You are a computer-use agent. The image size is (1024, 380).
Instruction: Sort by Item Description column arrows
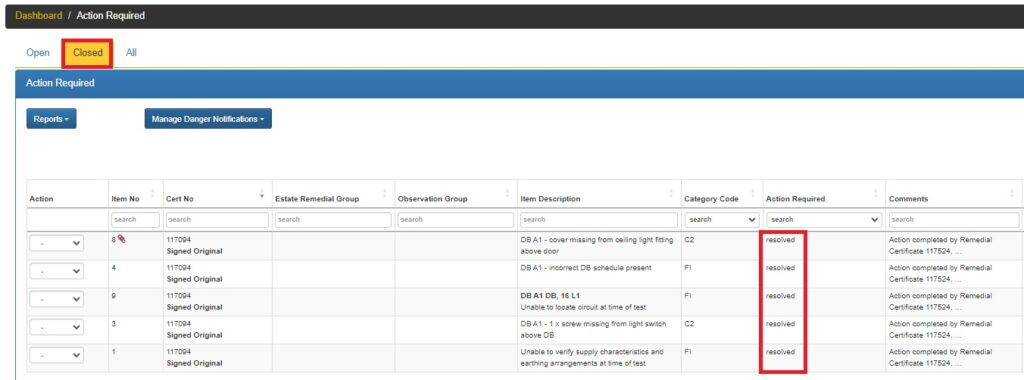click(671, 193)
